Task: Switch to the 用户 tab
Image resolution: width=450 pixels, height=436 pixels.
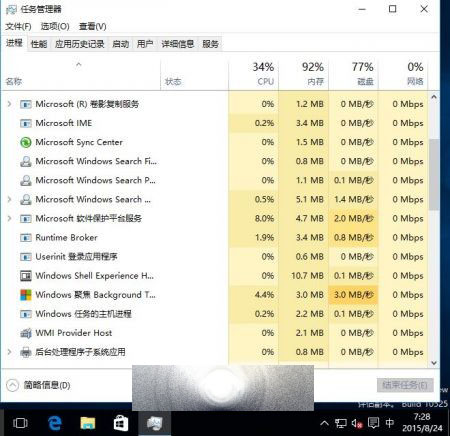Action: [x=145, y=44]
